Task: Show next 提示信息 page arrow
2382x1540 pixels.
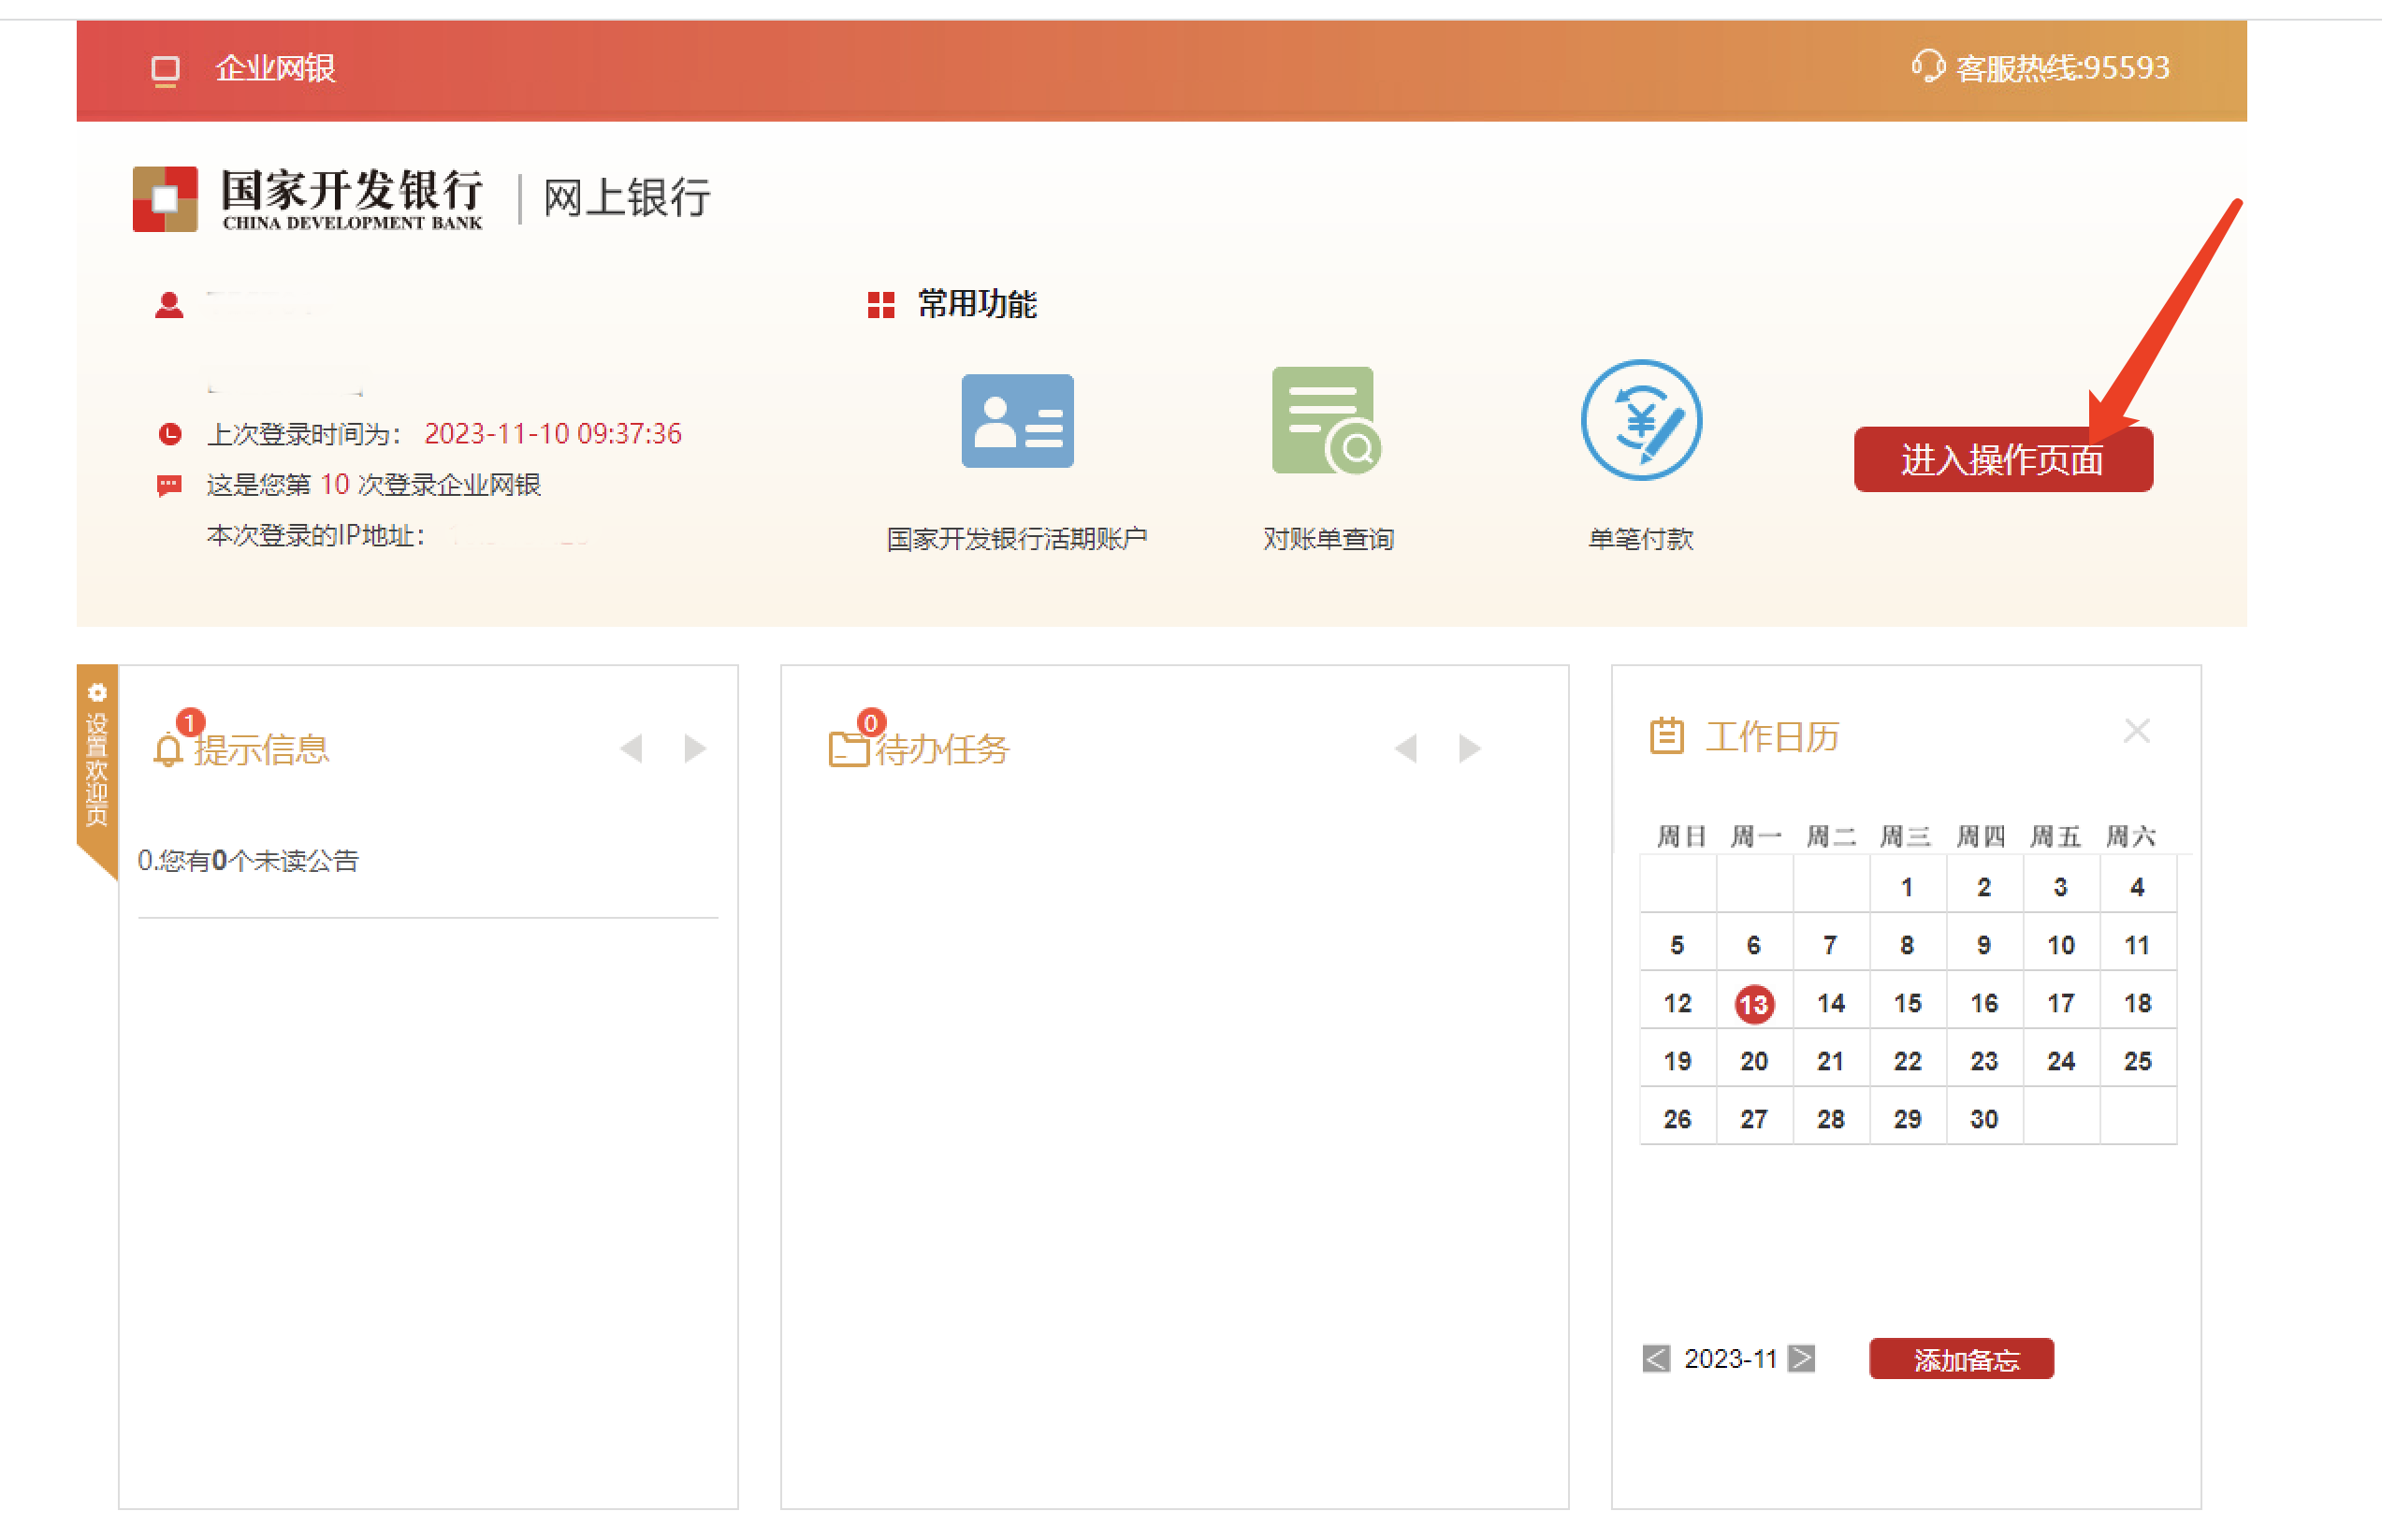Action: point(695,748)
